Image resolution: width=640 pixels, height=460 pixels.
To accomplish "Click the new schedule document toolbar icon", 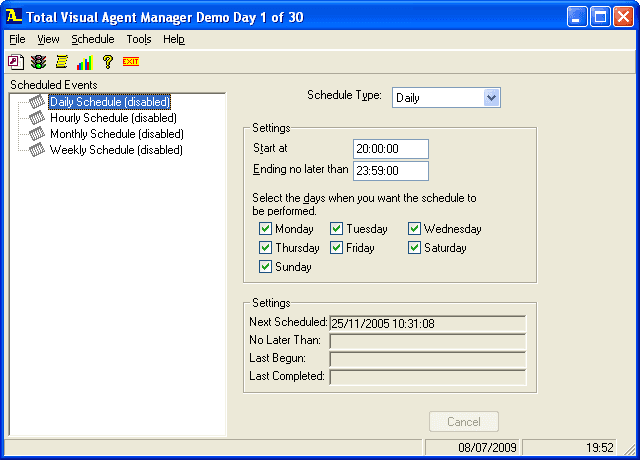I will (x=16, y=62).
